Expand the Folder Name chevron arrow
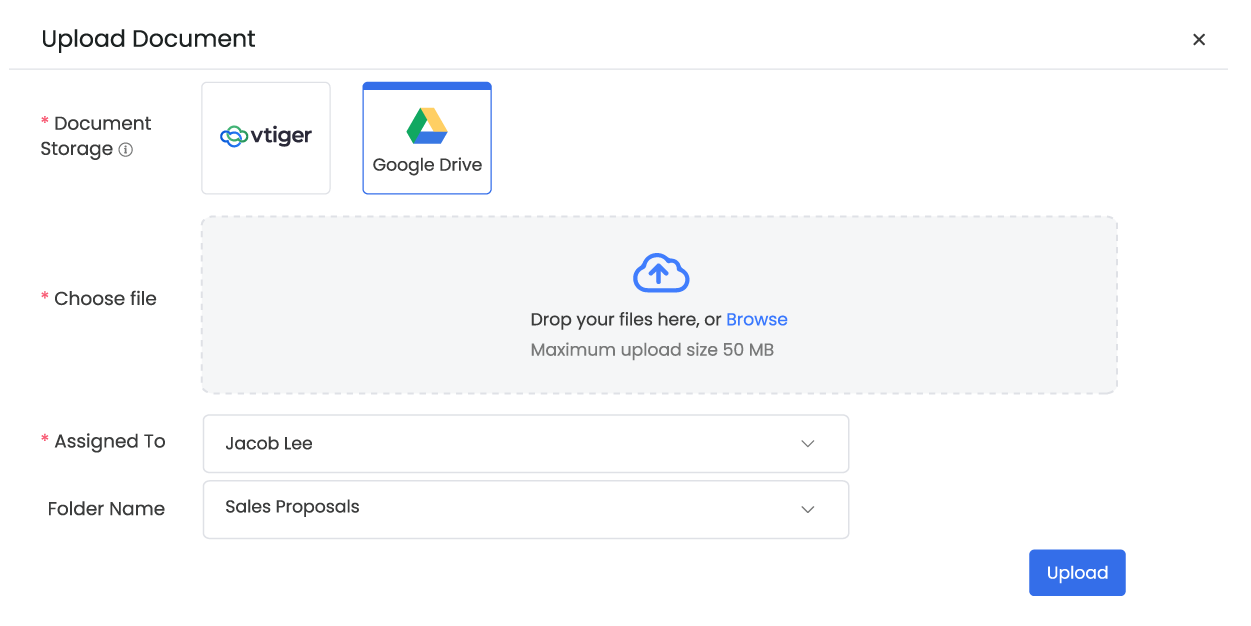The image size is (1251, 626). (808, 509)
